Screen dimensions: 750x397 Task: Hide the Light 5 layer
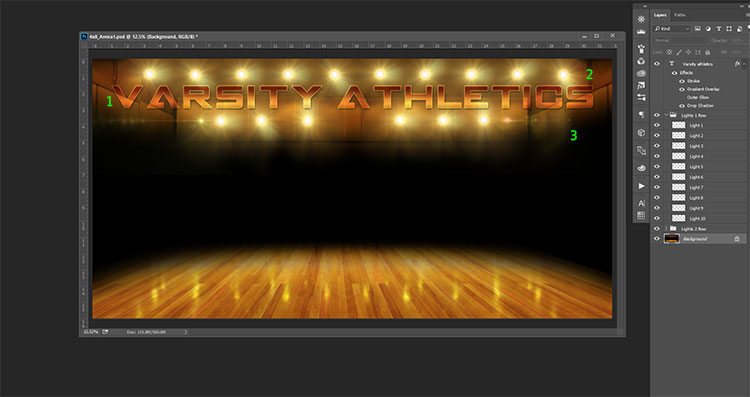tap(657, 167)
